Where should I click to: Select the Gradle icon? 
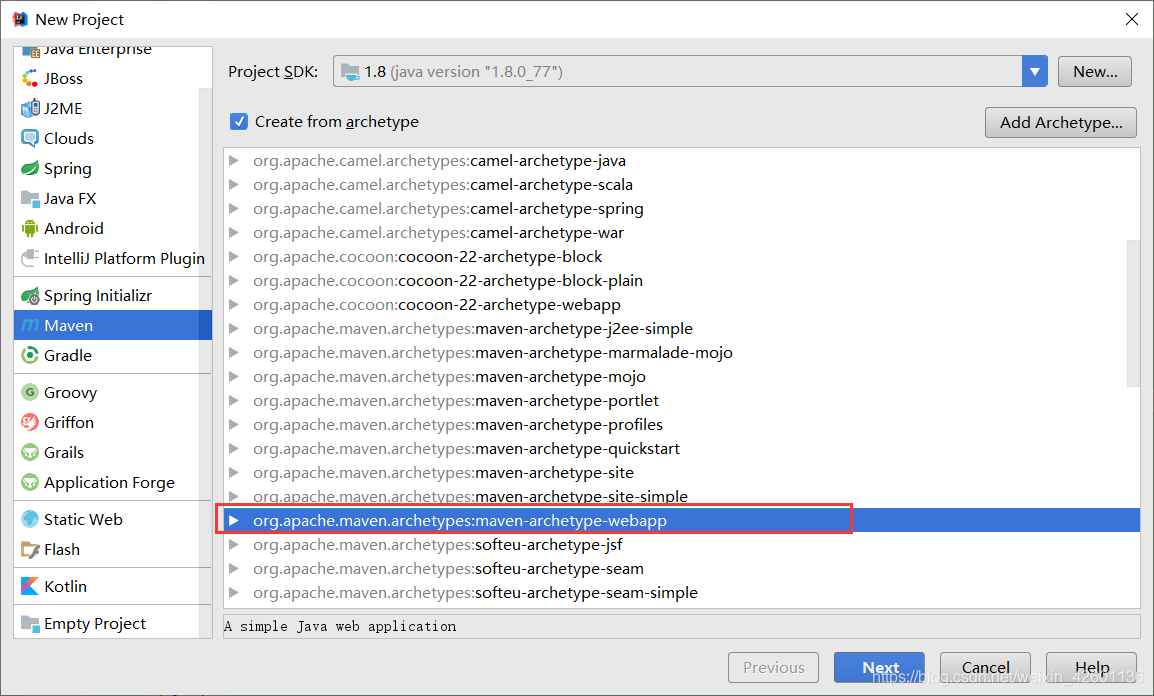pos(30,355)
